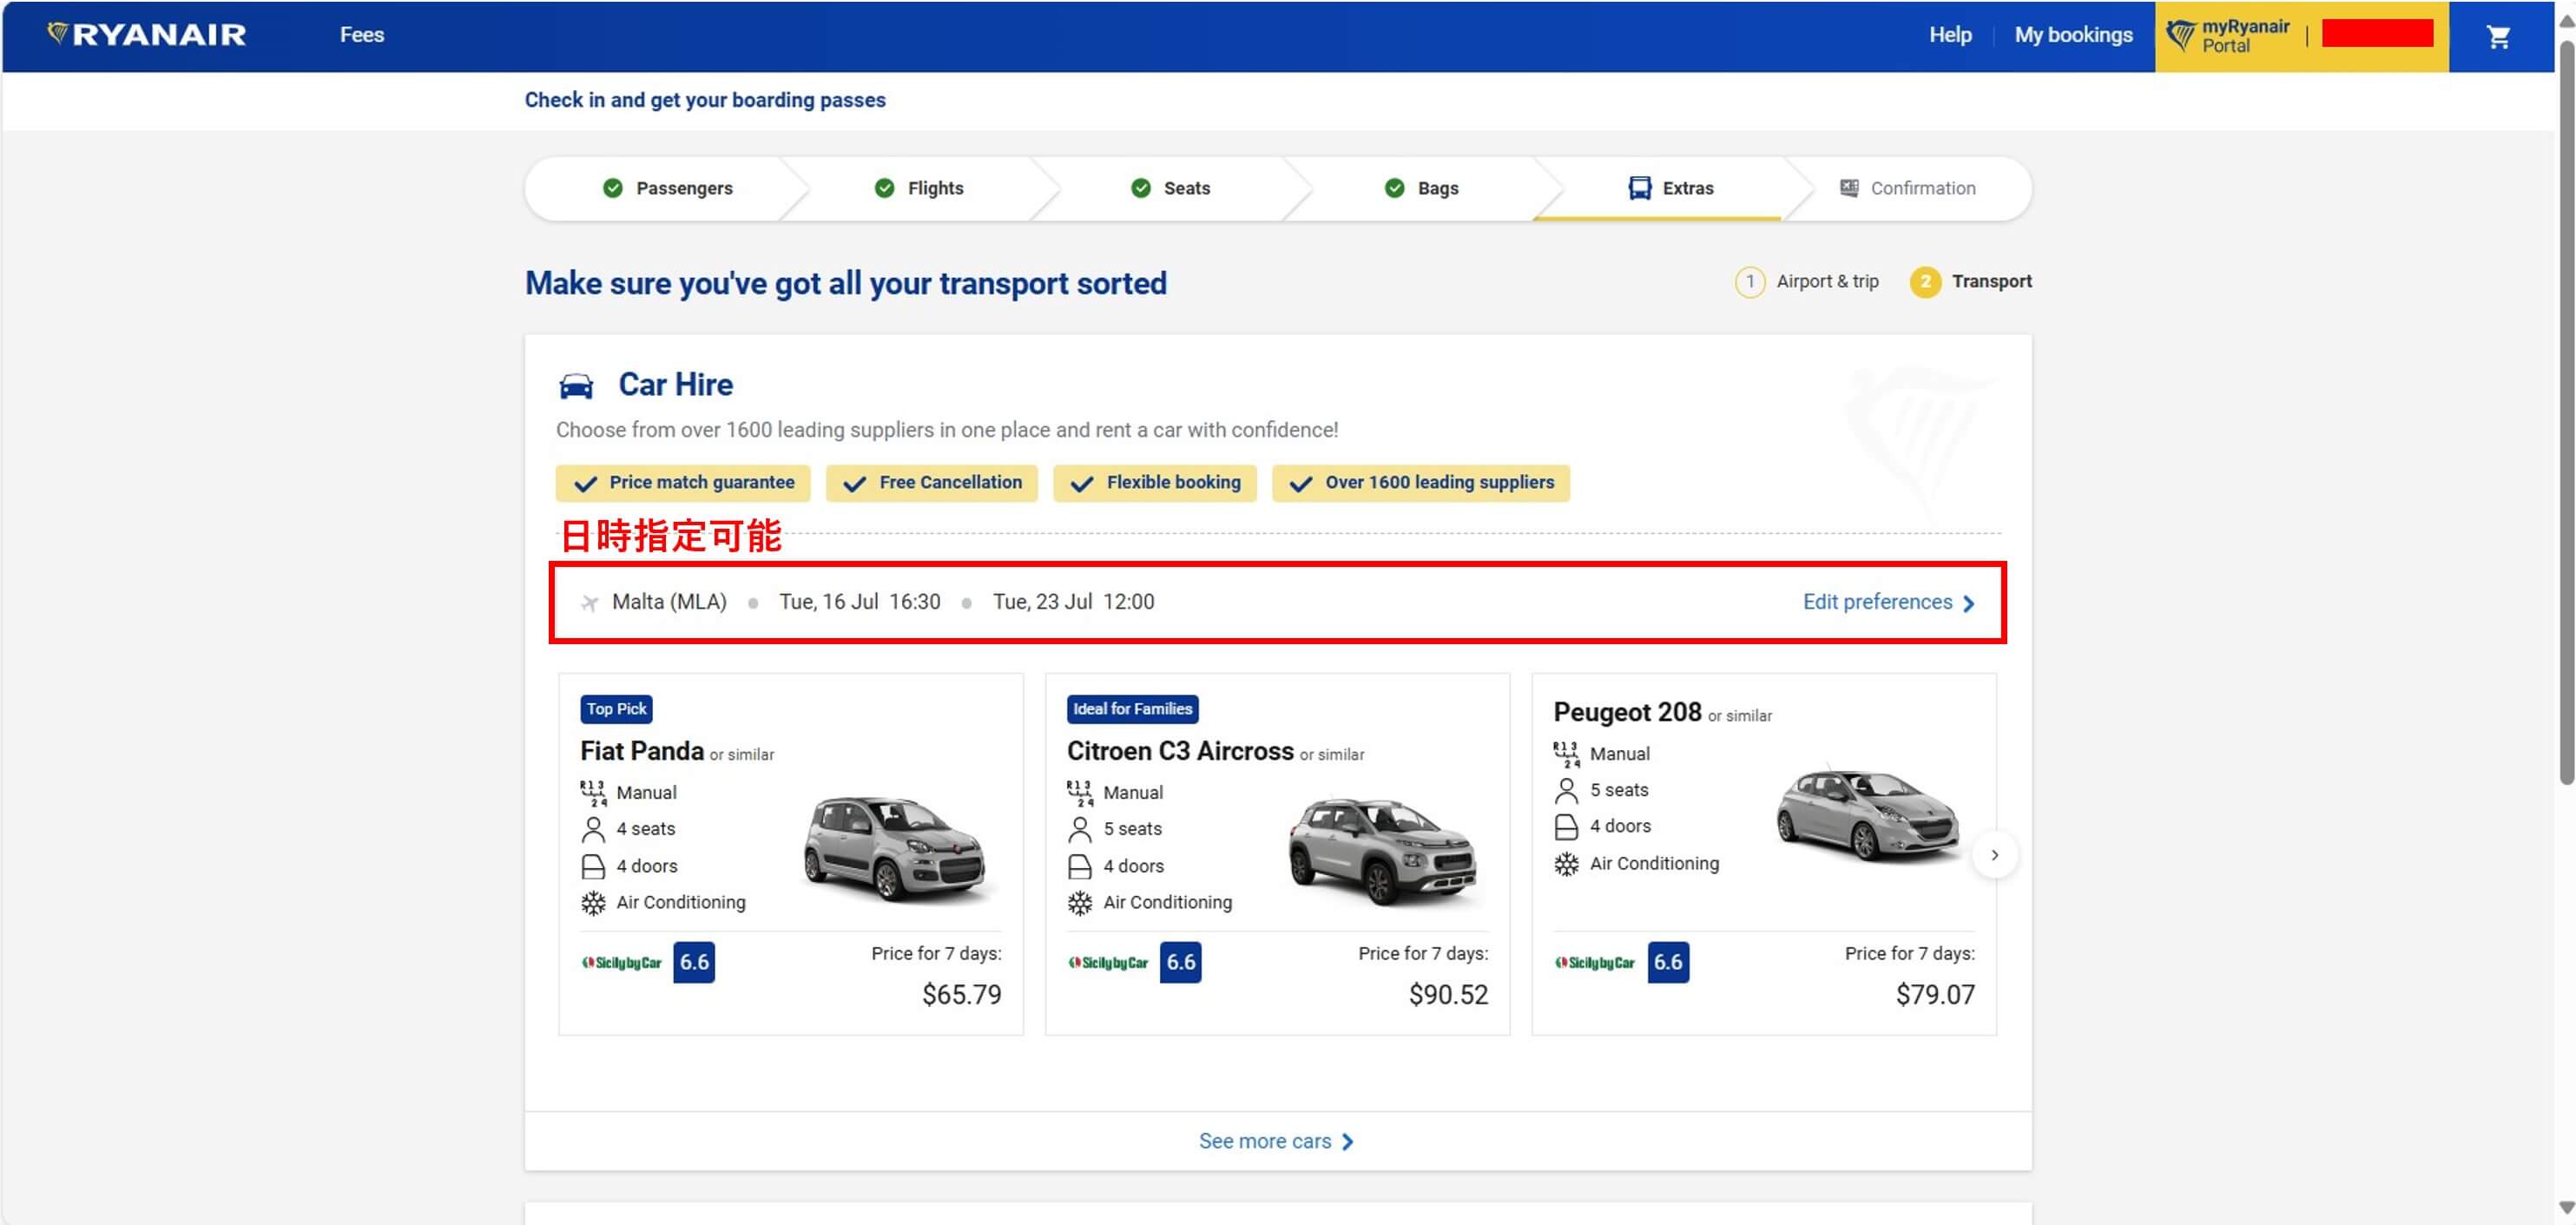Open myRyanair Portal
This screenshot has height=1225, width=2576.
tap(2245, 36)
